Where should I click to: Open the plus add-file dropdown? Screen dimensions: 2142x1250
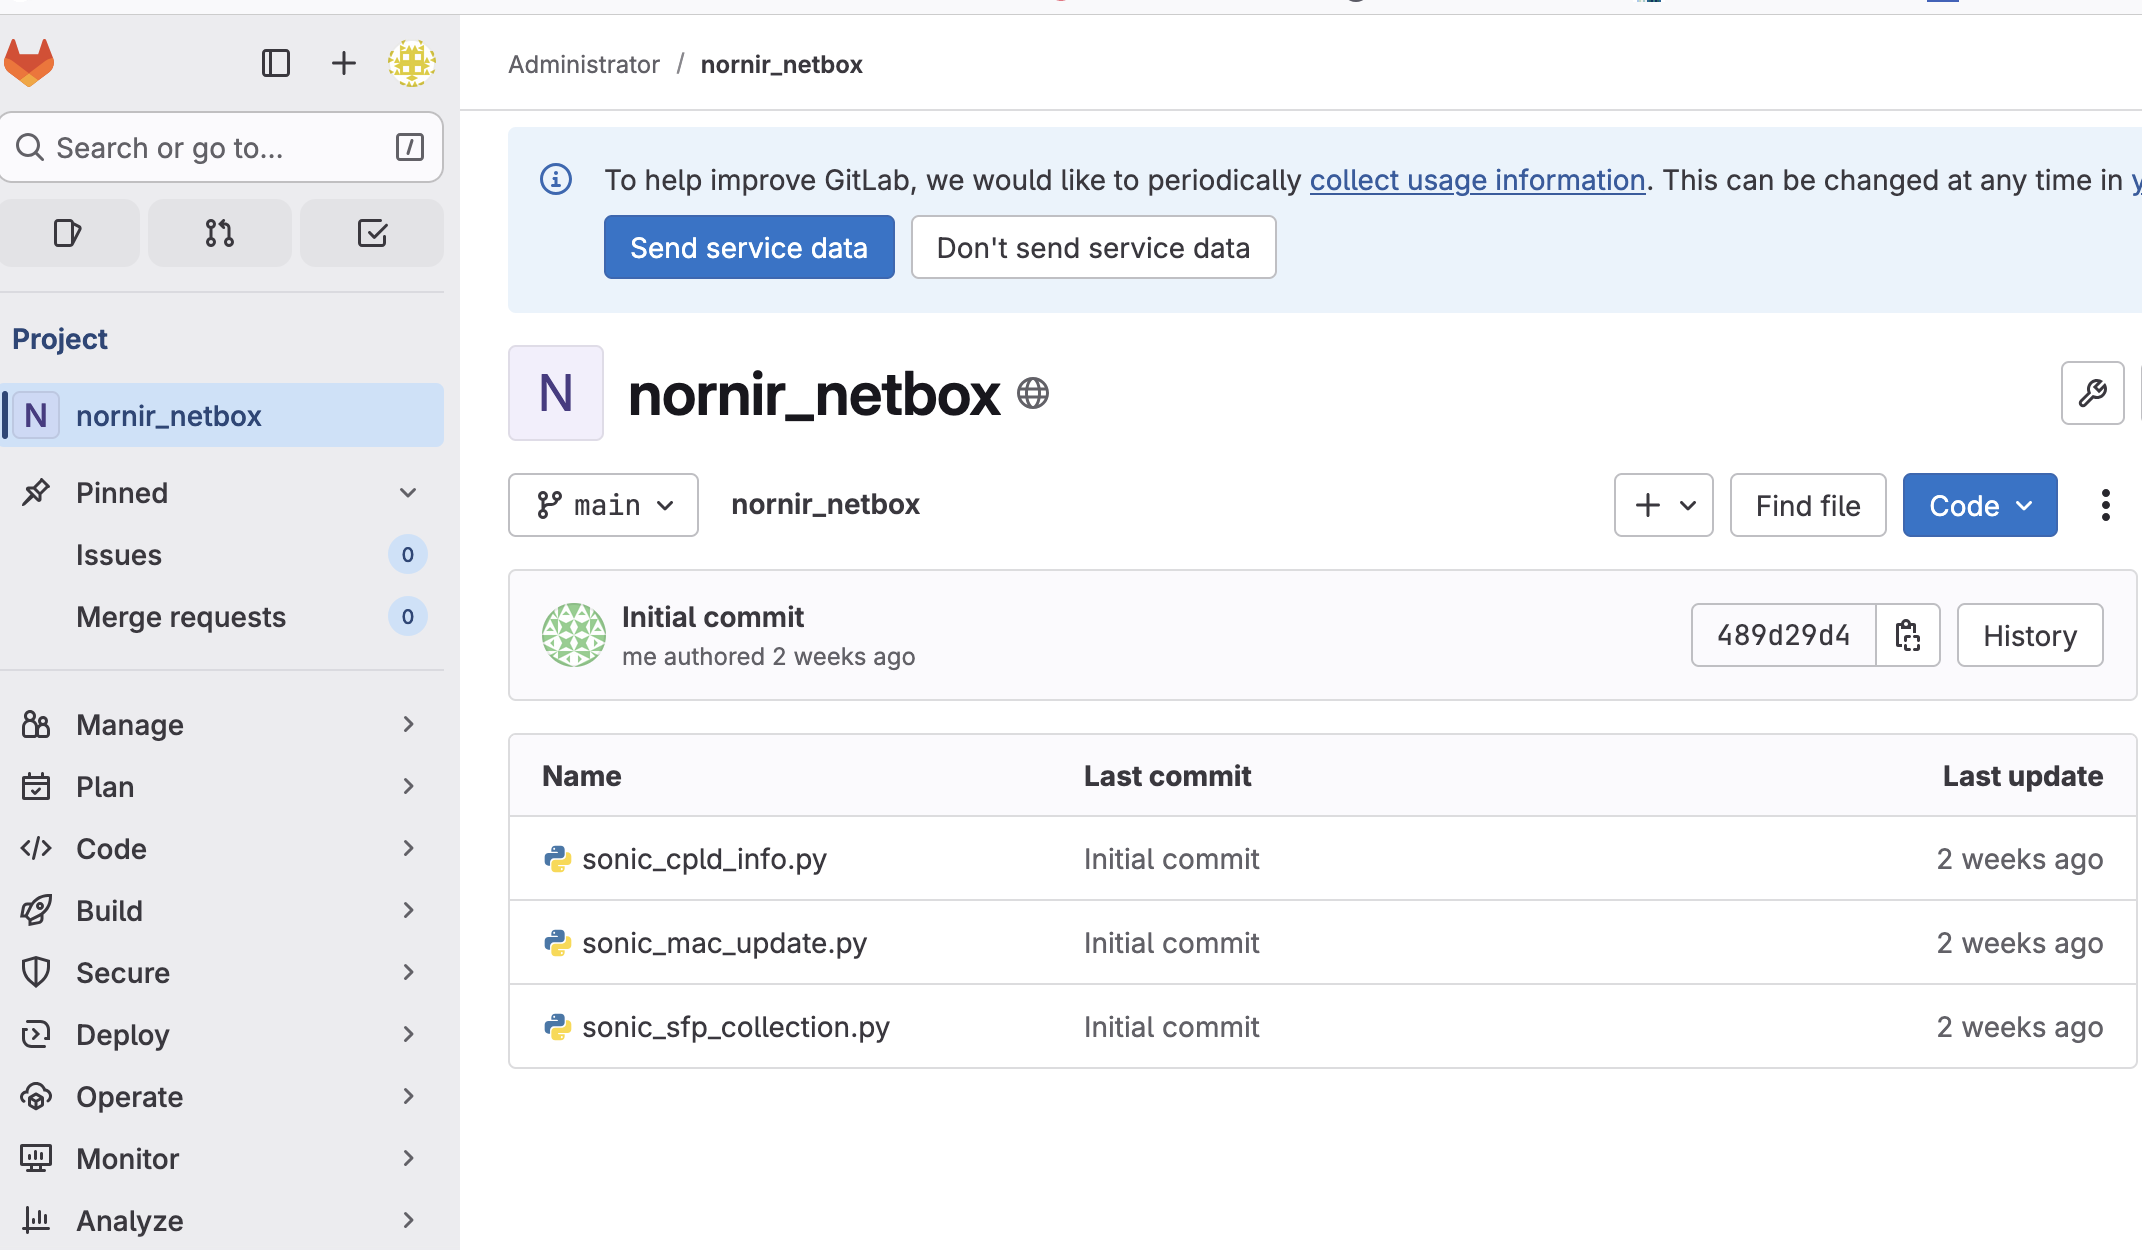1663,505
